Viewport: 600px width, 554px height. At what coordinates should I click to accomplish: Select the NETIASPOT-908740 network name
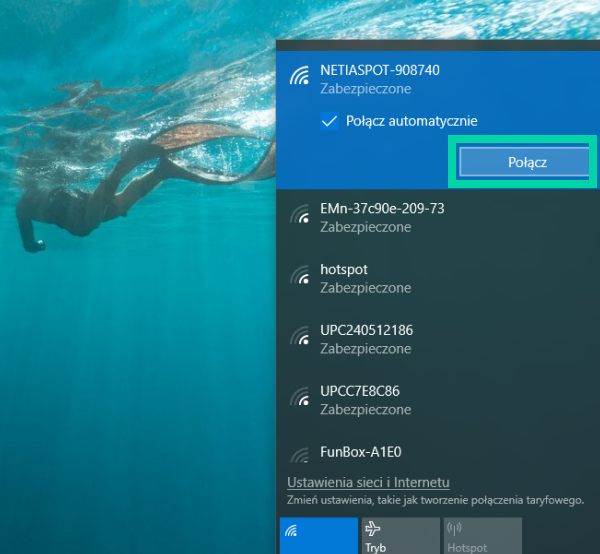pos(380,71)
